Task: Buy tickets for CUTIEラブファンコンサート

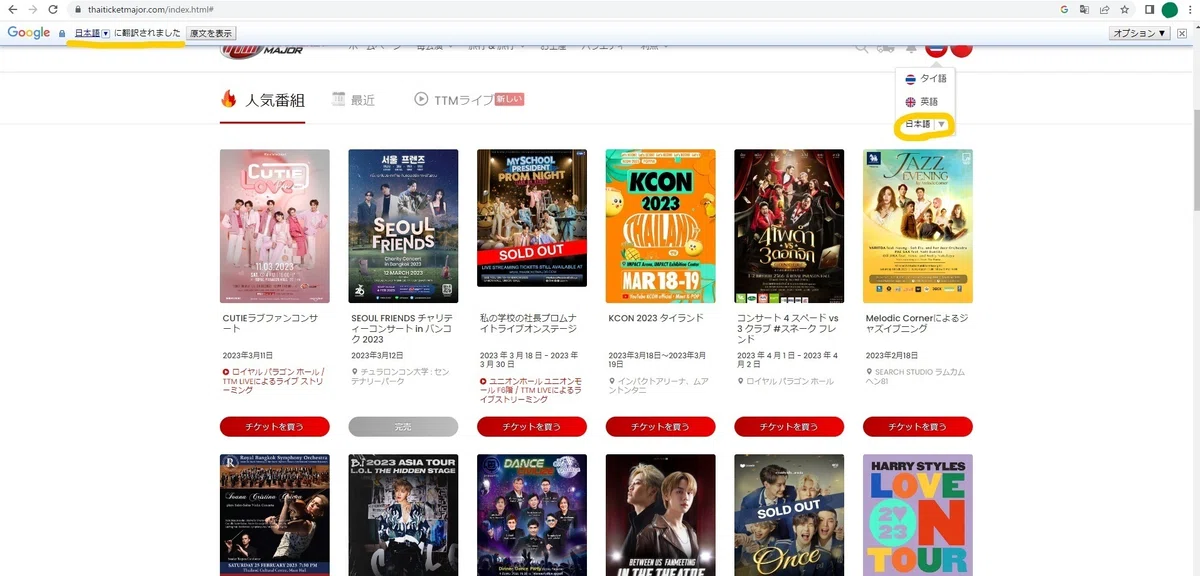Action: (x=275, y=427)
